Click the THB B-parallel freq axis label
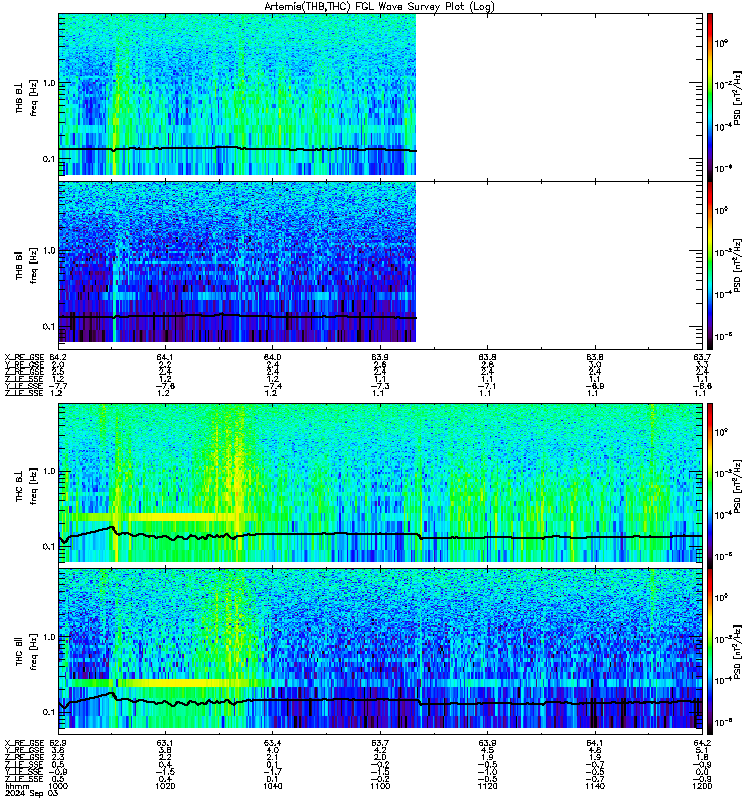 click(x=34, y=265)
